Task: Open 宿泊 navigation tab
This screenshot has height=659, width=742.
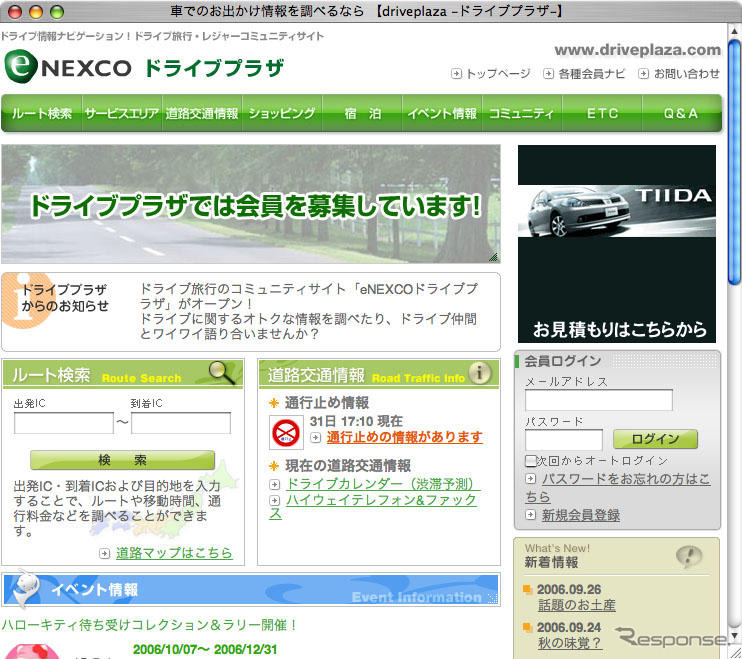Action: (x=362, y=114)
